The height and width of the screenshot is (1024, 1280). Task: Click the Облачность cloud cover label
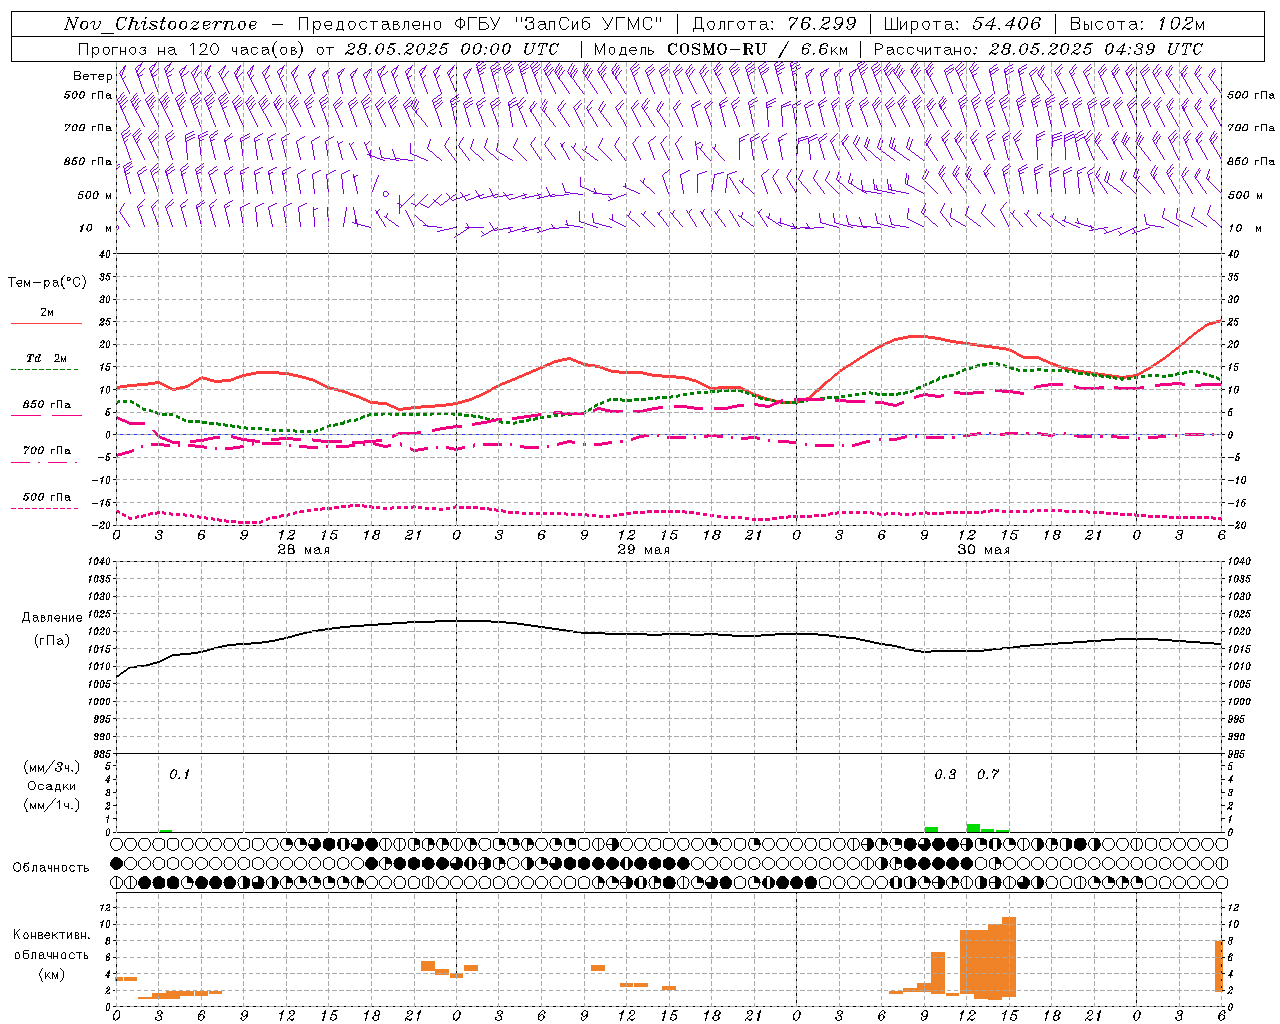pyautogui.click(x=51, y=867)
